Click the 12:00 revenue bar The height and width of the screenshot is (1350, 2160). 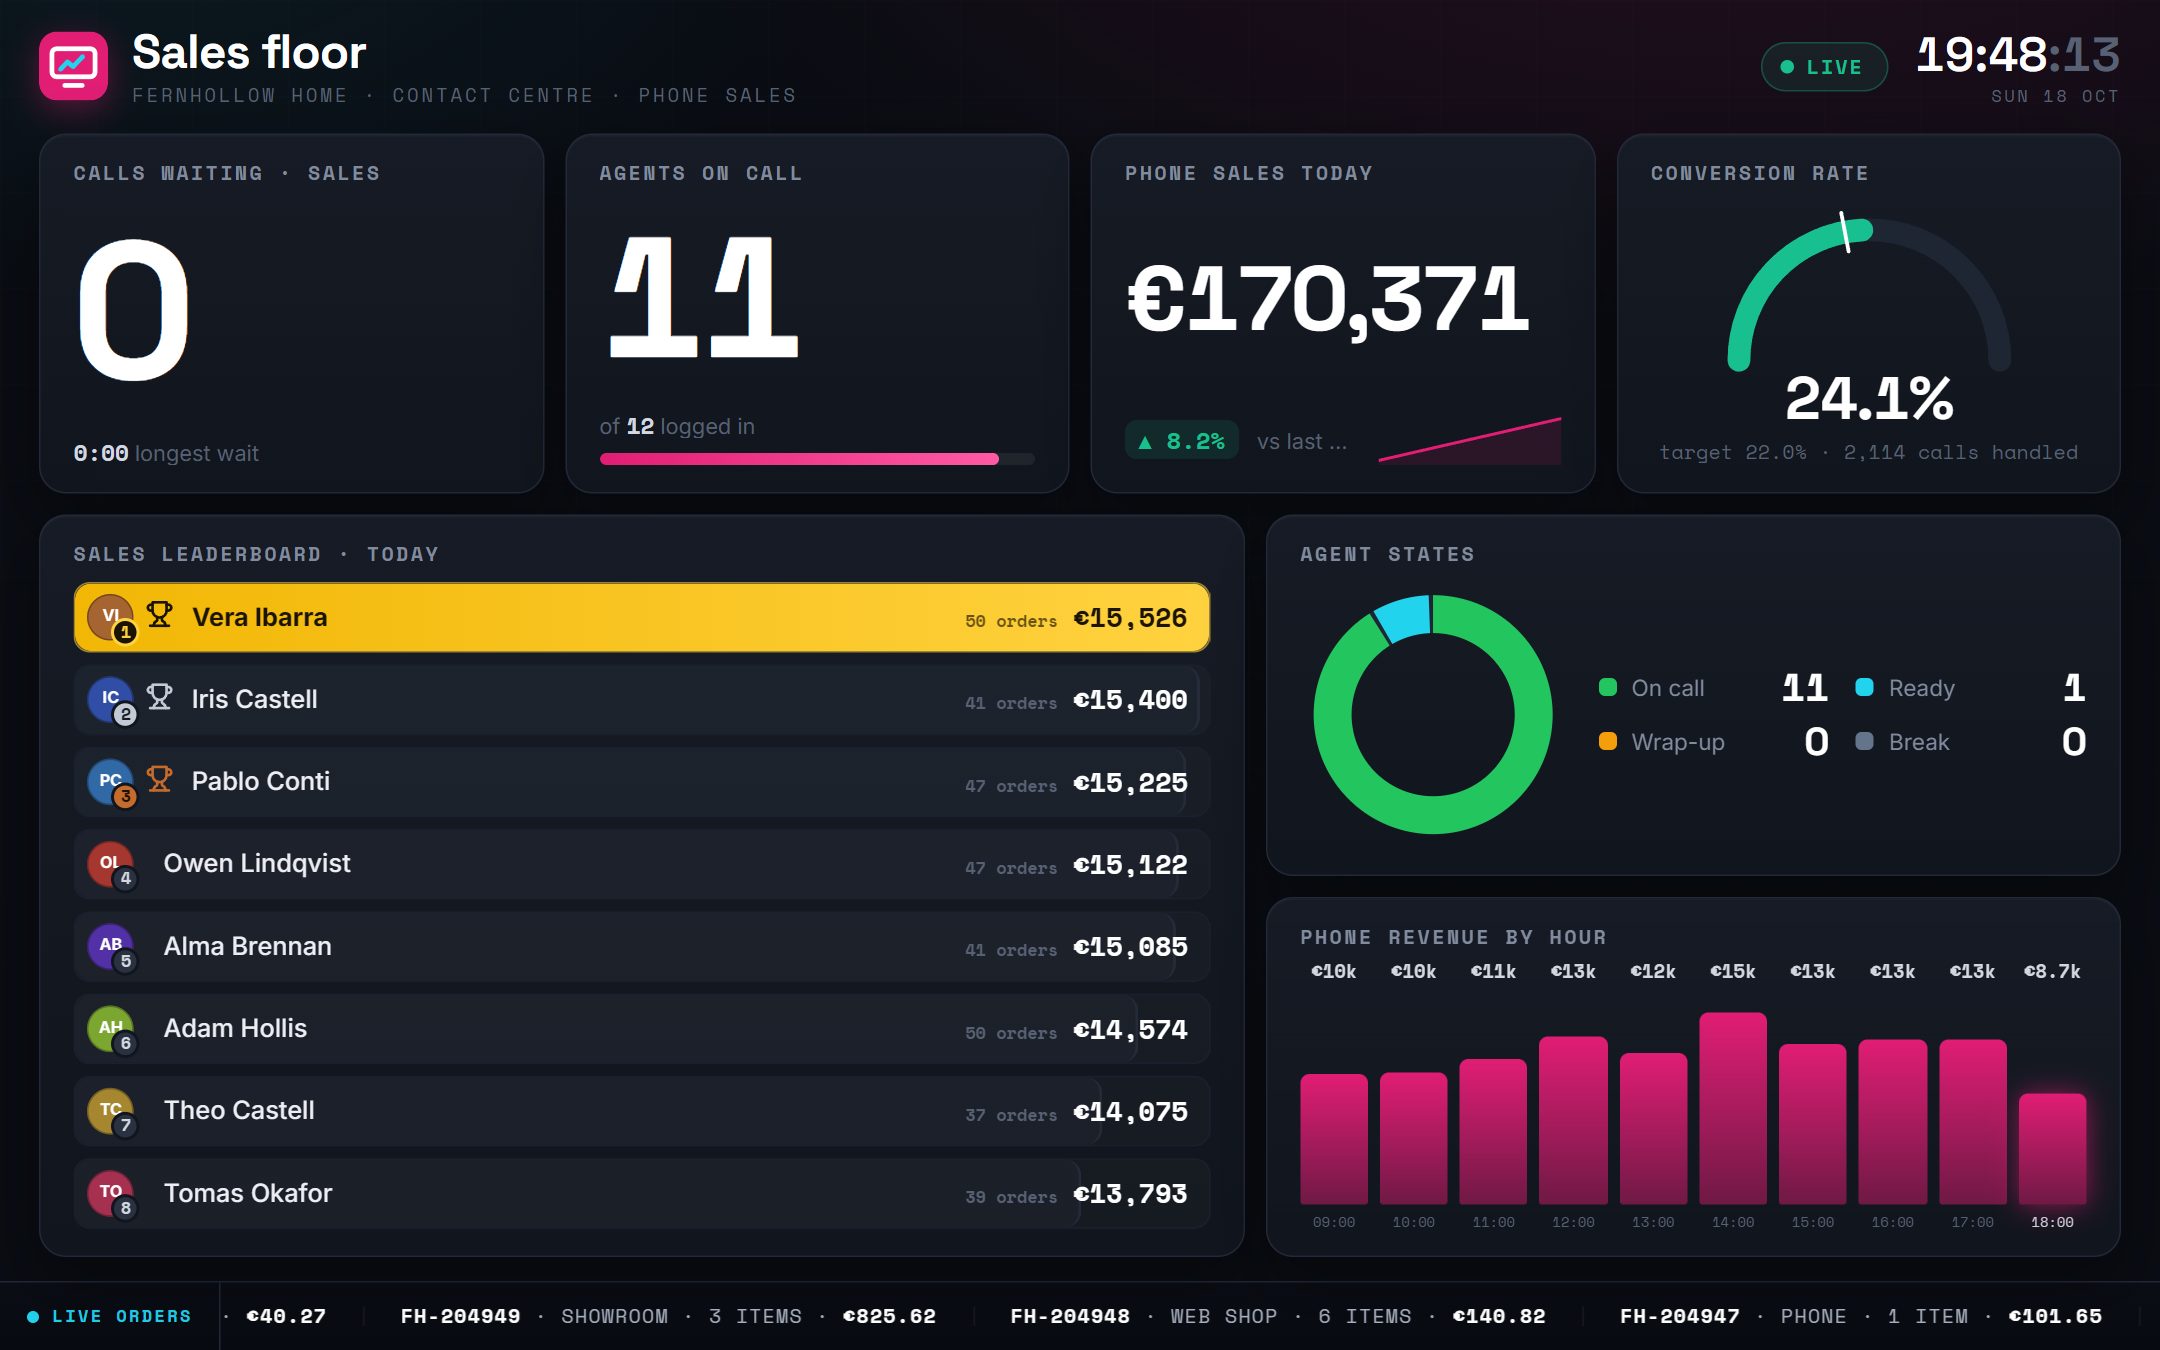(1573, 1120)
